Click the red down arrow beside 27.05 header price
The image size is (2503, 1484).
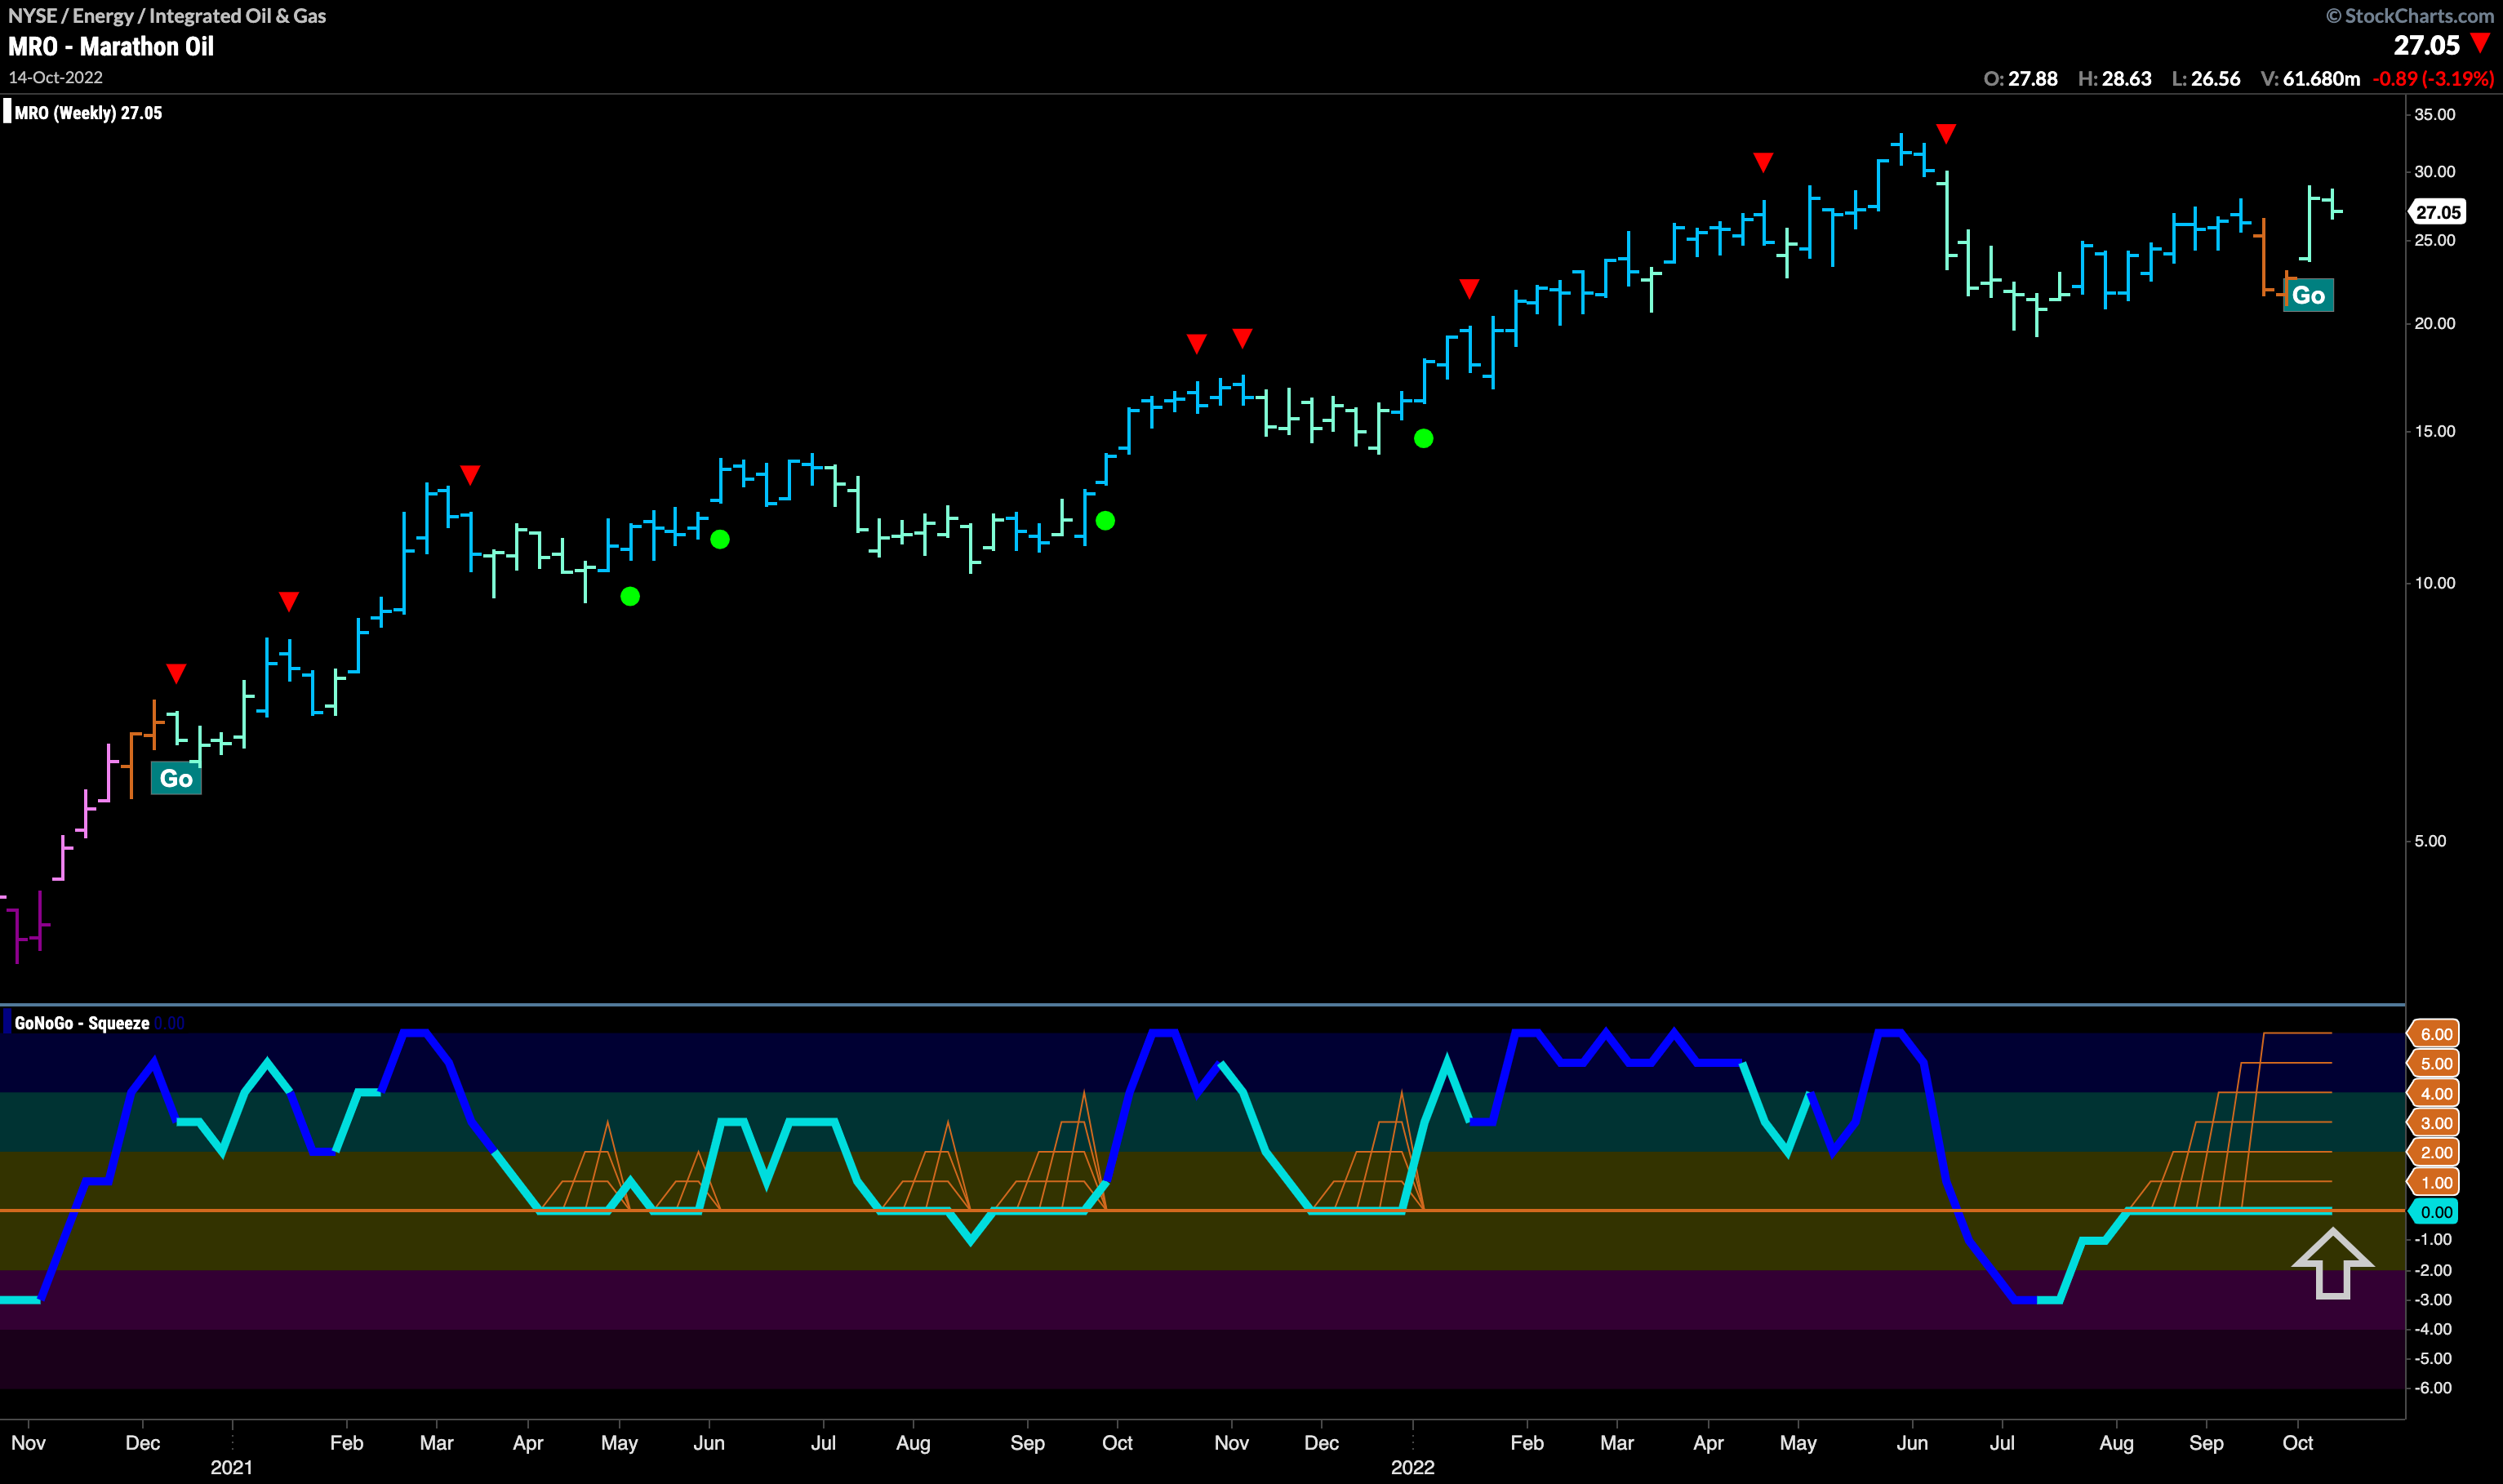click(x=2480, y=43)
